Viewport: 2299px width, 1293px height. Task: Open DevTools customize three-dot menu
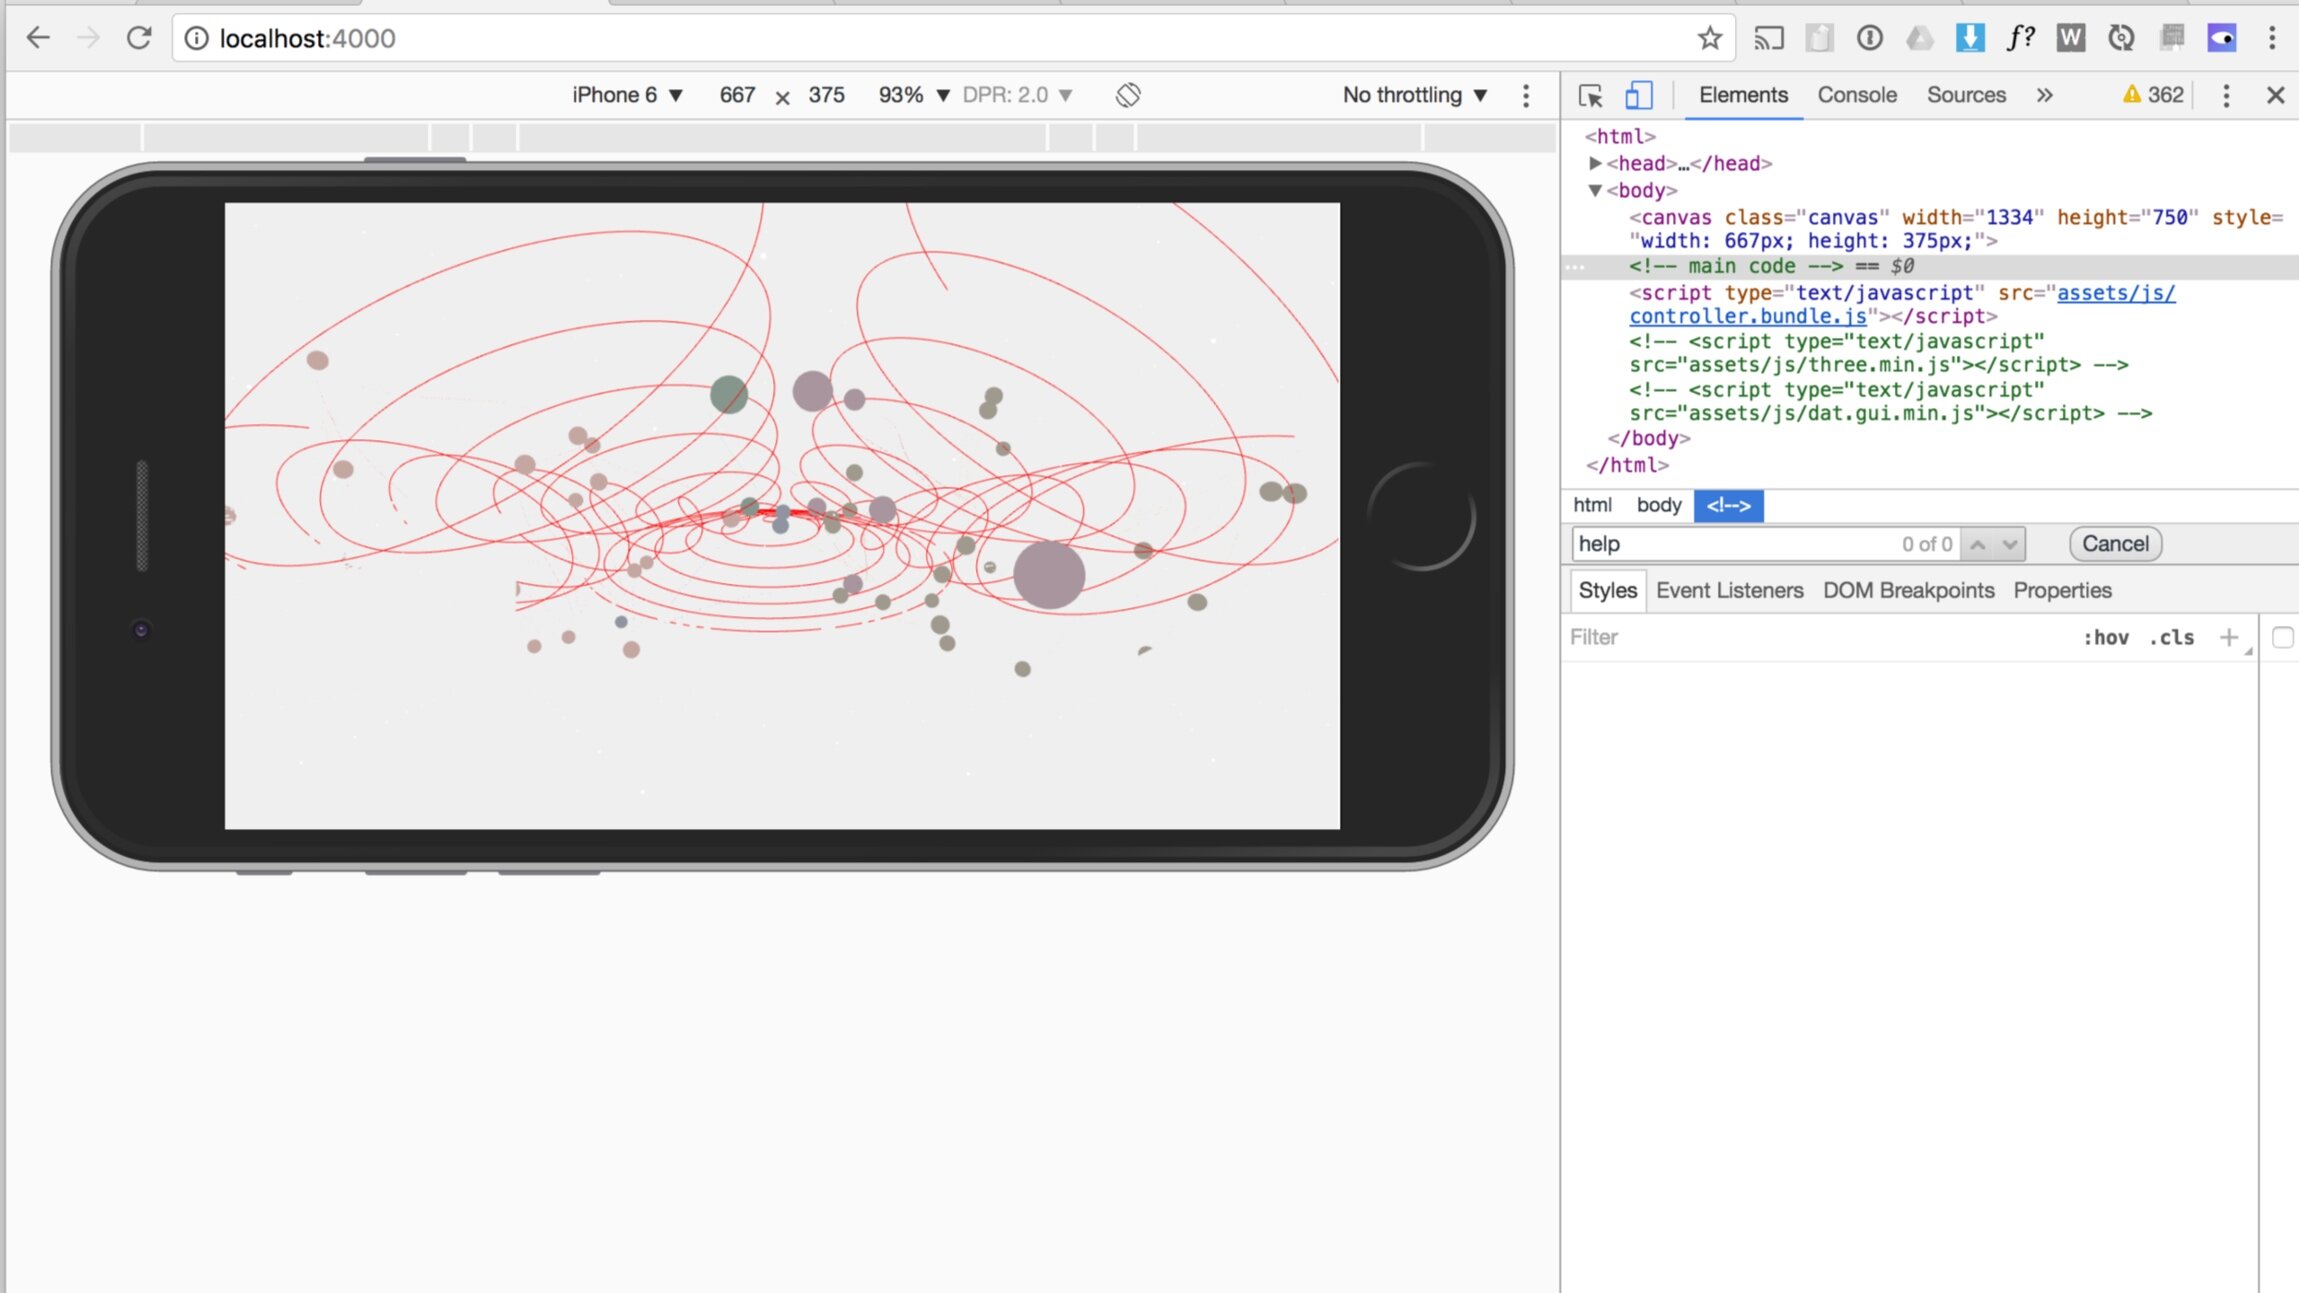click(x=2226, y=95)
